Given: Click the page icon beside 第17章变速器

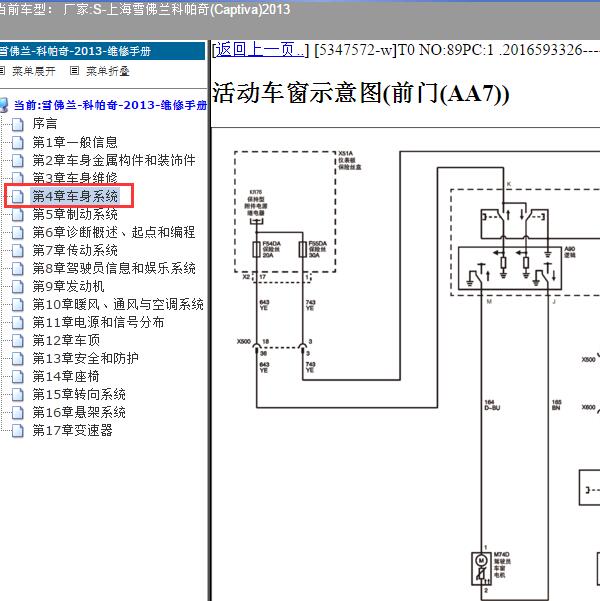Looking at the screenshot, I should (17, 430).
